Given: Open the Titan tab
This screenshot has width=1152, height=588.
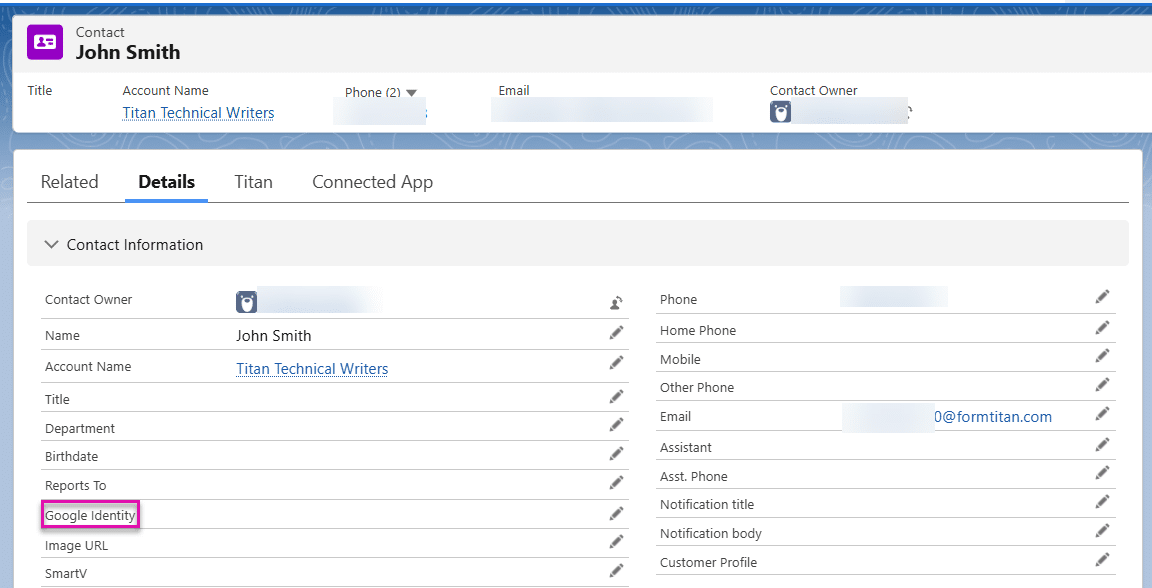Looking at the screenshot, I should (253, 182).
